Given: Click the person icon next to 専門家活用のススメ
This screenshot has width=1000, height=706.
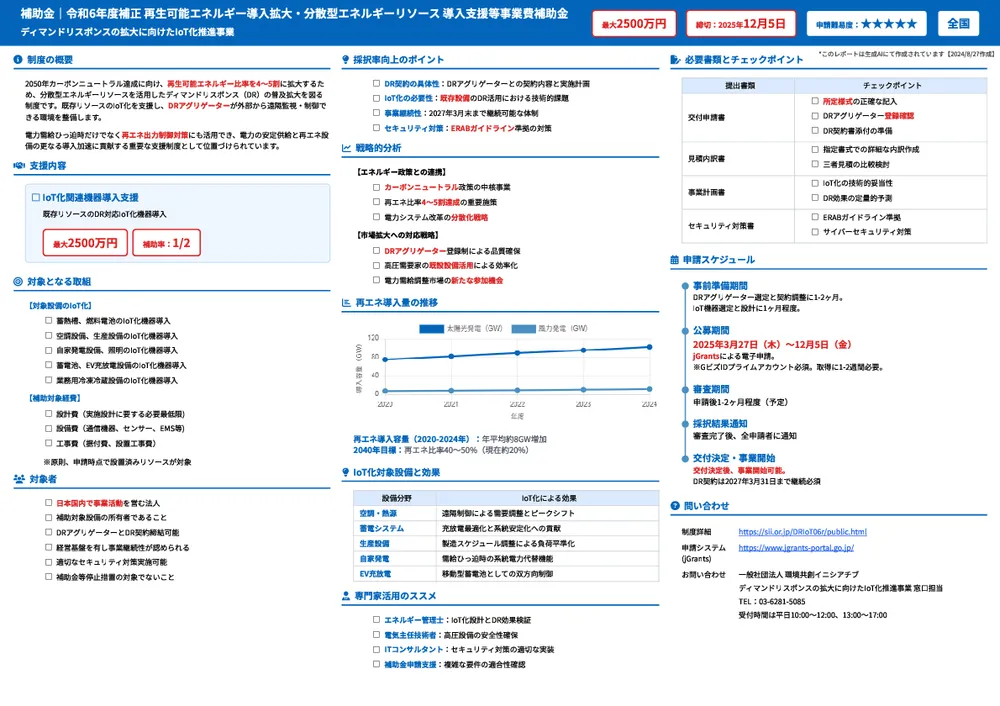Looking at the screenshot, I should pos(346,596).
